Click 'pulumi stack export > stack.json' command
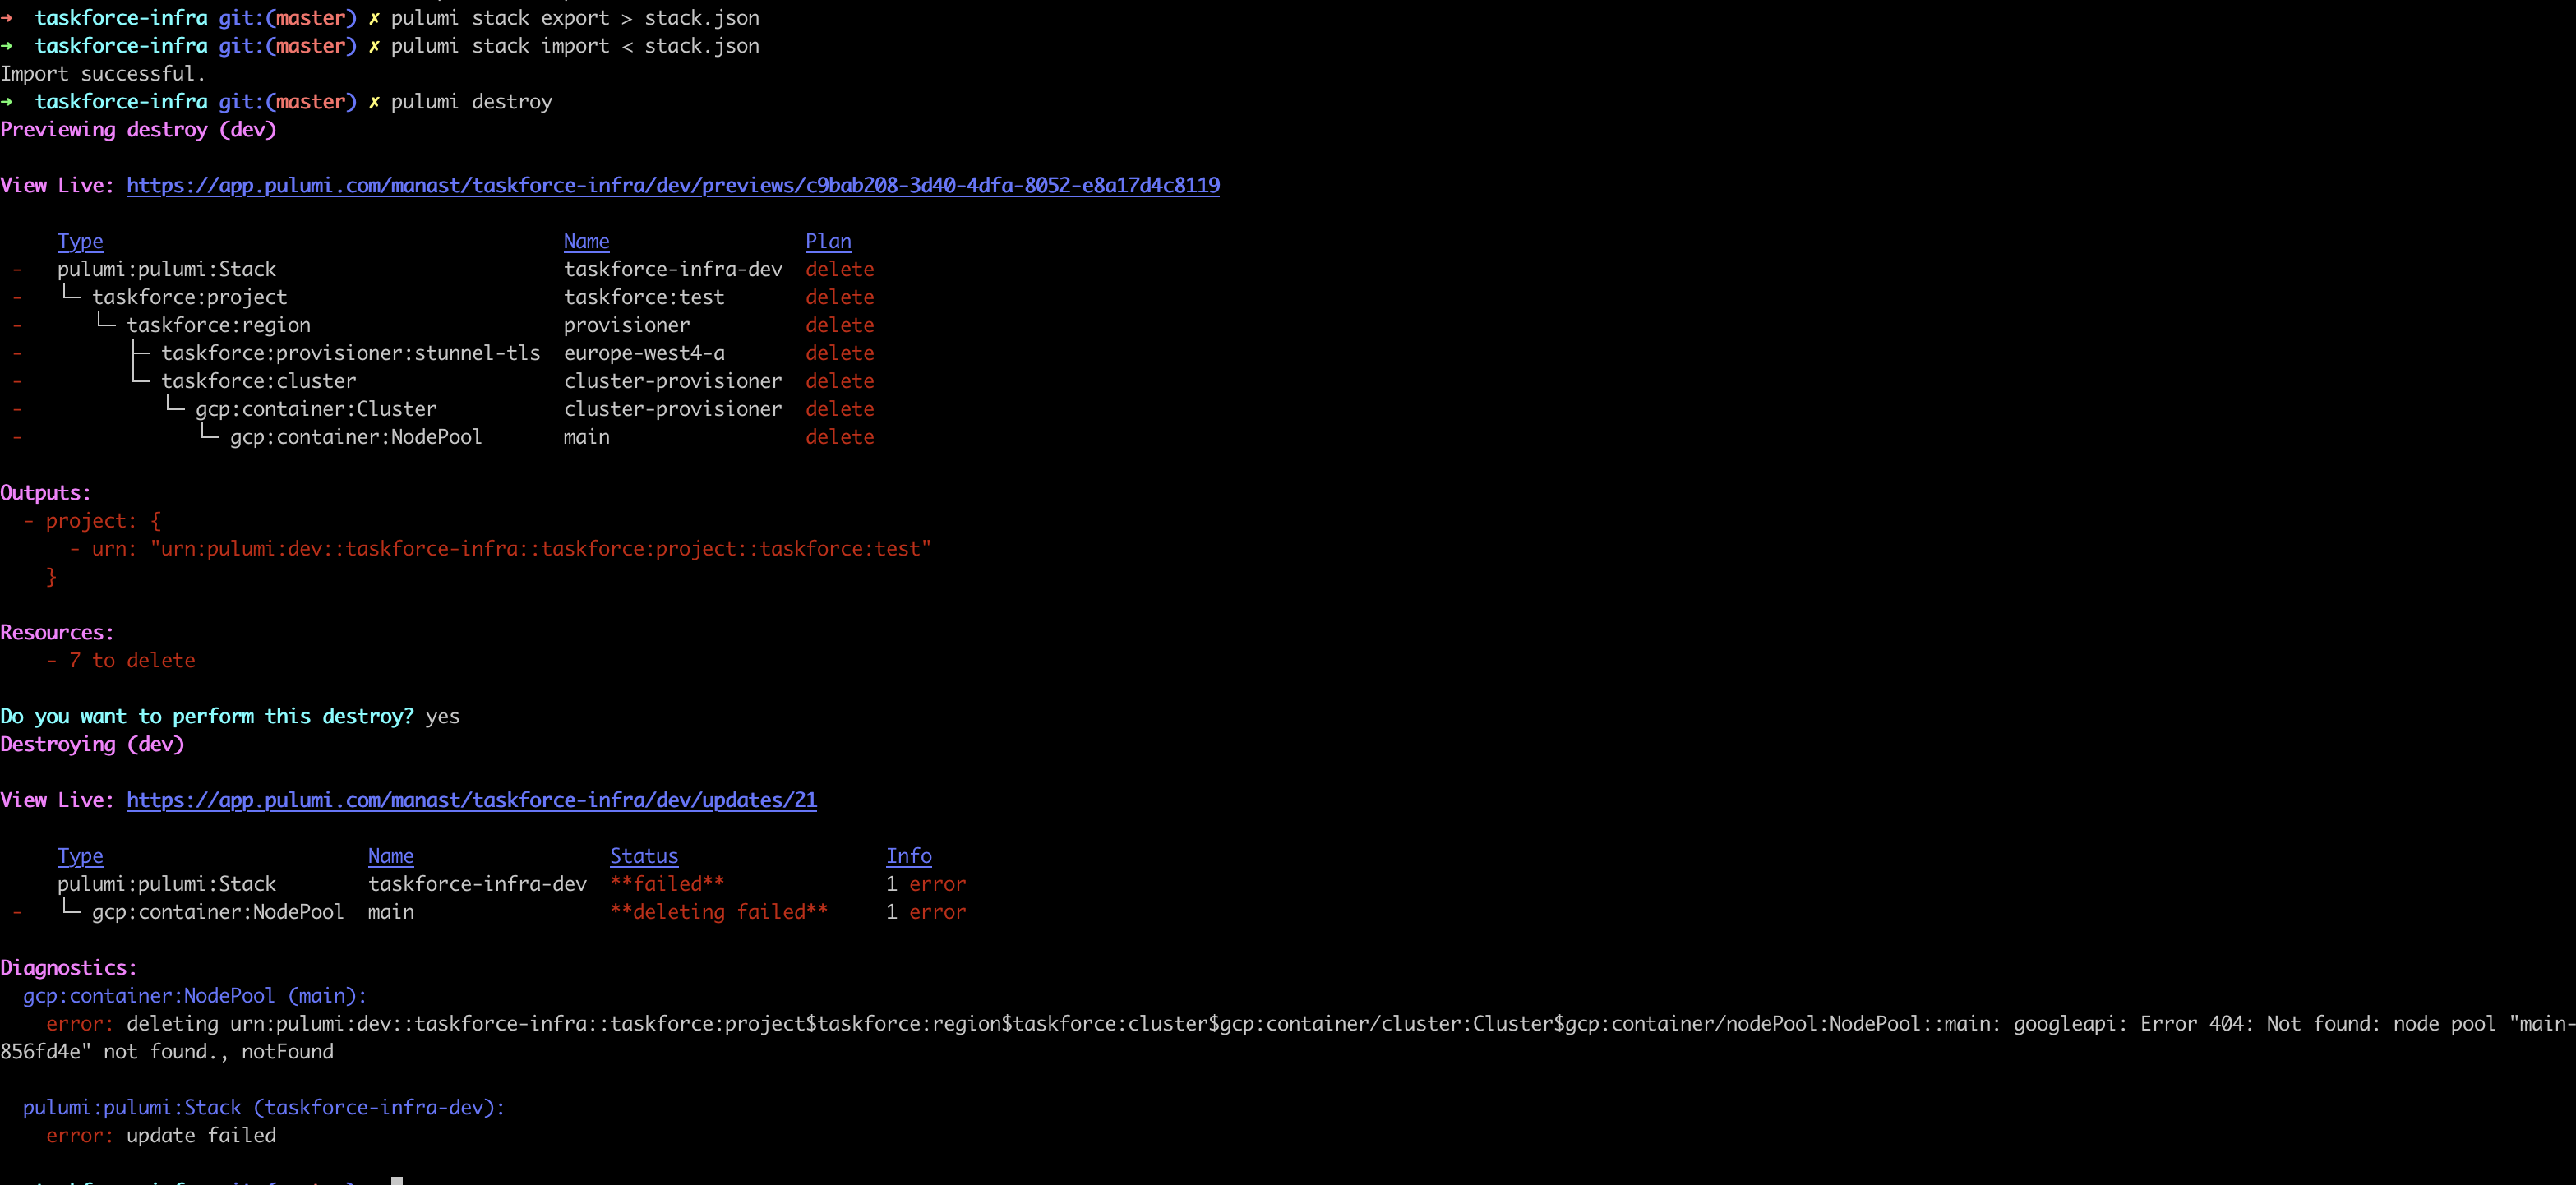The width and height of the screenshot is (2576, 1185). pos(575,17)
